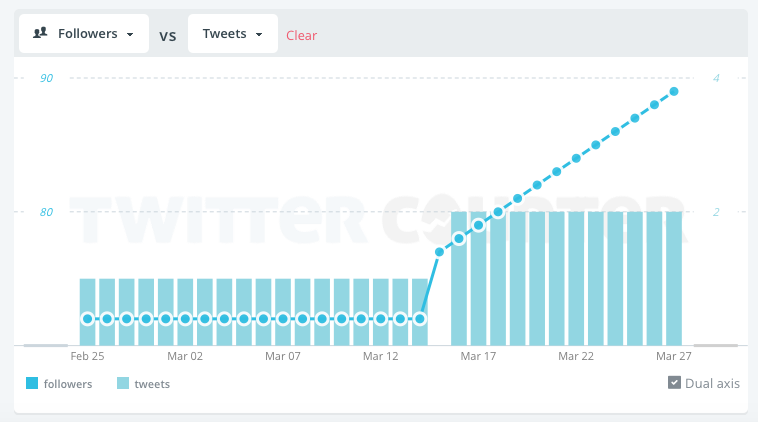Click the followers data point above Mar 17
The width and height of the screenshot is (758, 422).
(479, 225)
